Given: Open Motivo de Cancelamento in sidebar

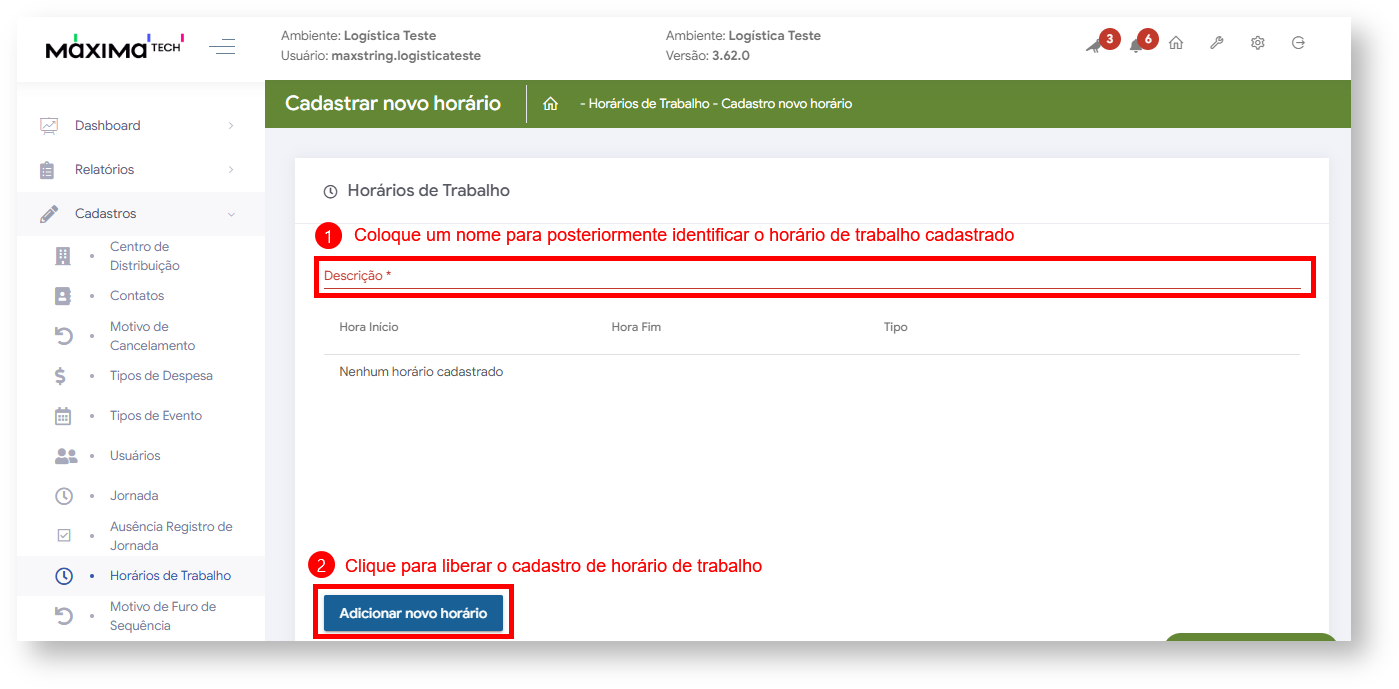Looking at the screenshot, I should click(152, 336).
